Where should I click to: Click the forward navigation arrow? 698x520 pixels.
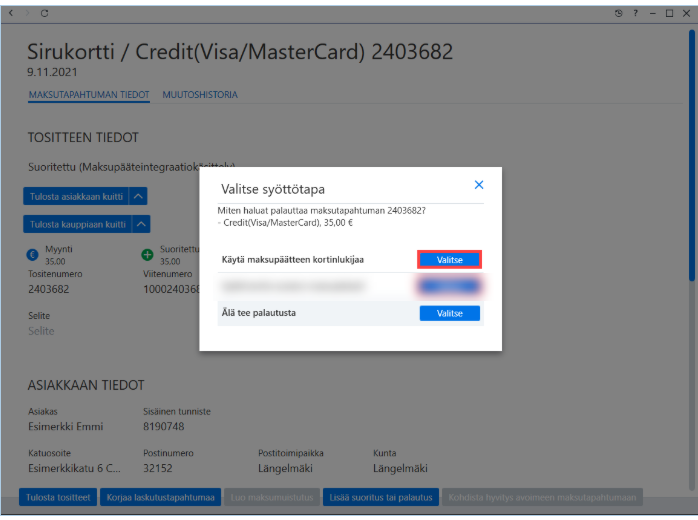(27, 13)
